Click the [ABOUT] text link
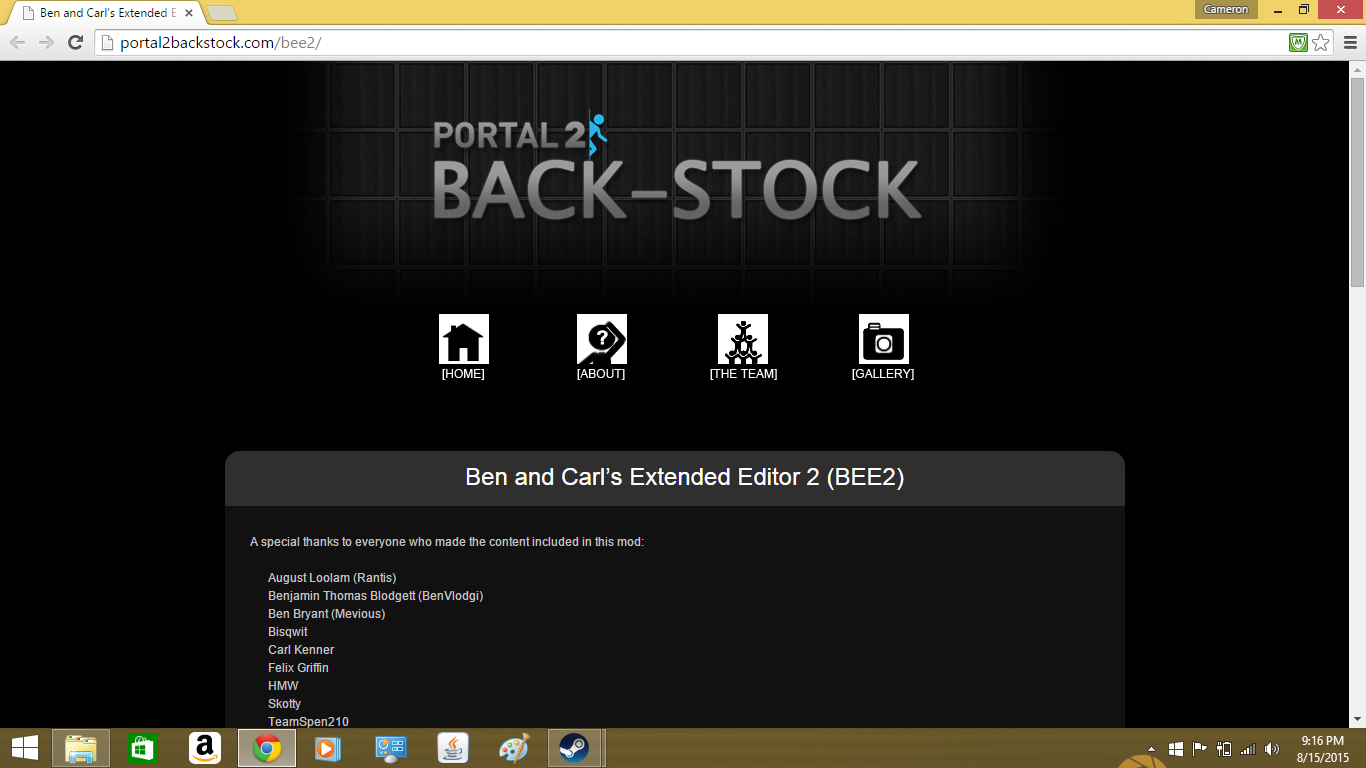 point(601,374)
